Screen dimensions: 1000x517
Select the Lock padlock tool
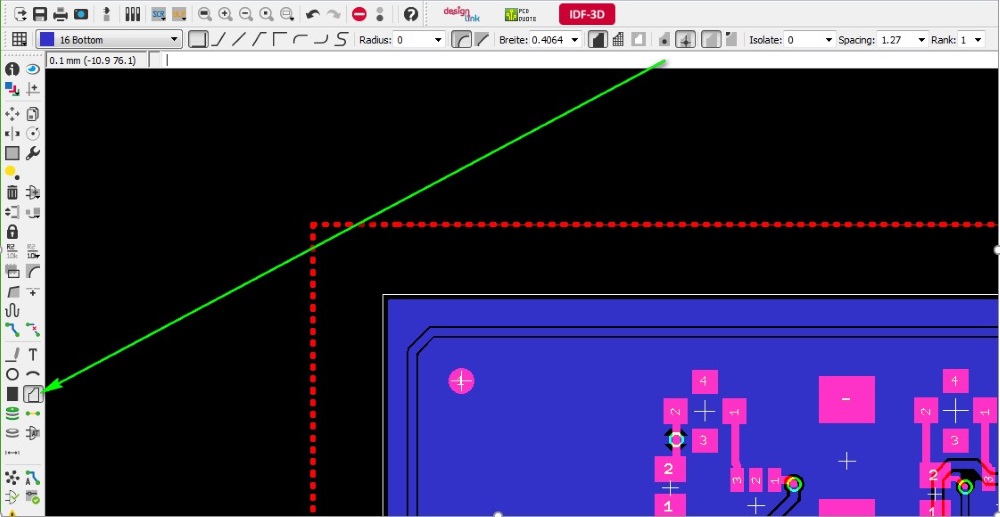coord(12,231)
